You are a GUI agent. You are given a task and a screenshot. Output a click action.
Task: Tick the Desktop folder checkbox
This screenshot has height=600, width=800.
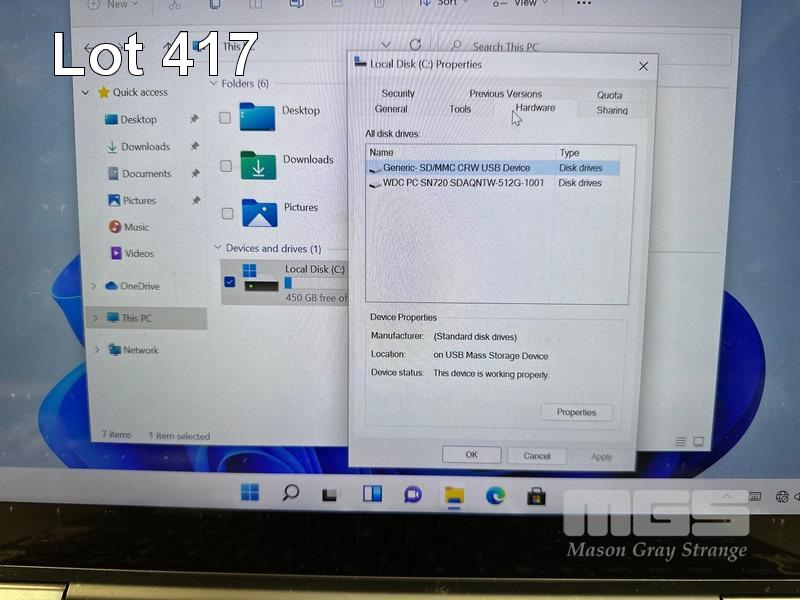coord(225,118)
